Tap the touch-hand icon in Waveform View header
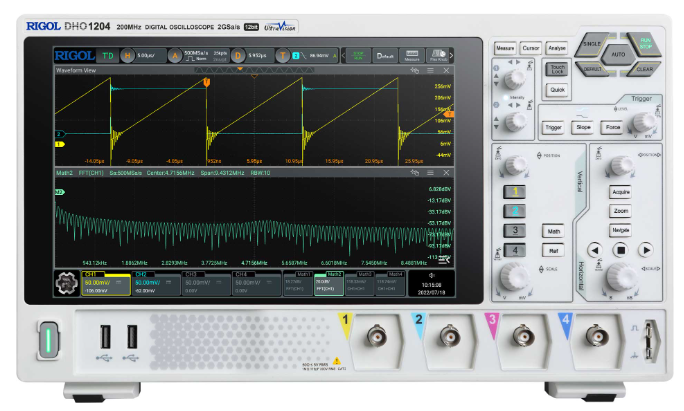This screenshot has width=684, height=411. (414, 70)
